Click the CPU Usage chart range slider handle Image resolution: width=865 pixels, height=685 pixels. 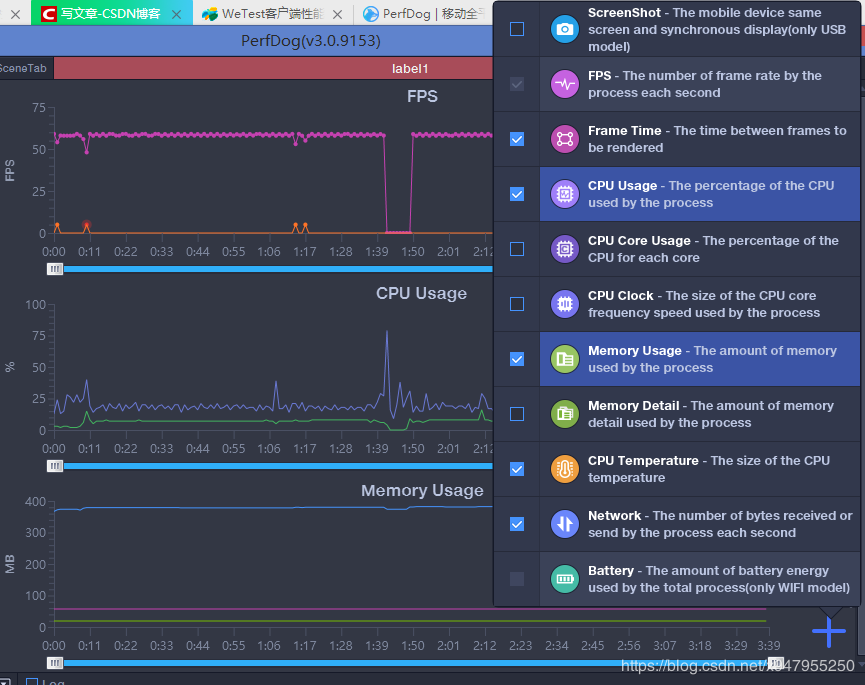coord(55,466)
